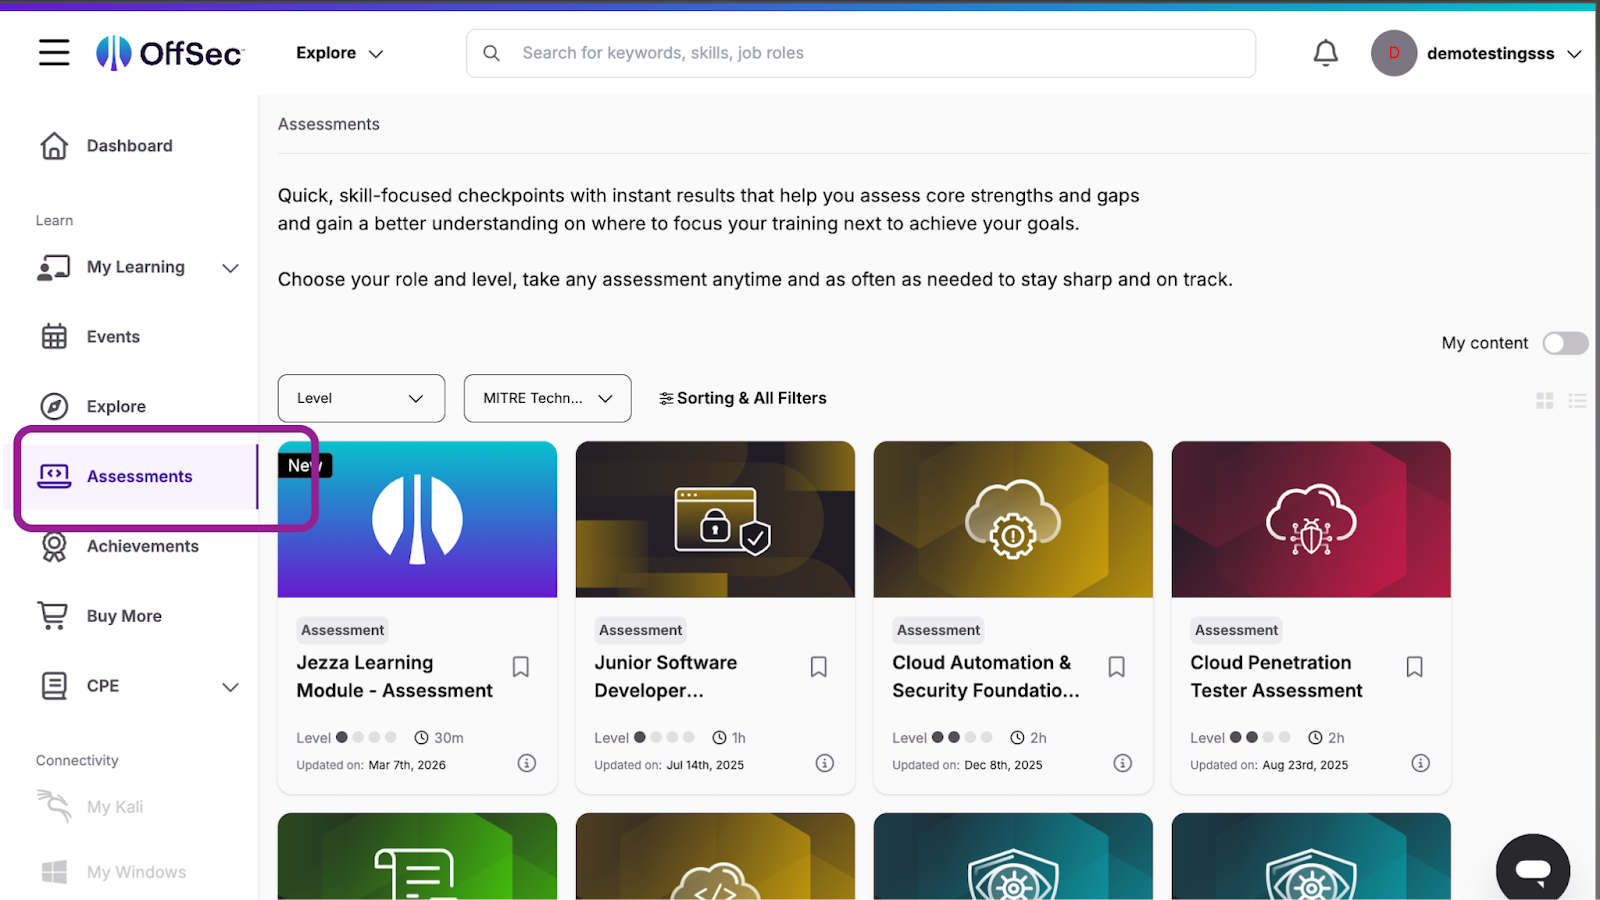The image size is (1600, 900).
Task: Click the notifications bell icon
Action: tap(1325, 53)
